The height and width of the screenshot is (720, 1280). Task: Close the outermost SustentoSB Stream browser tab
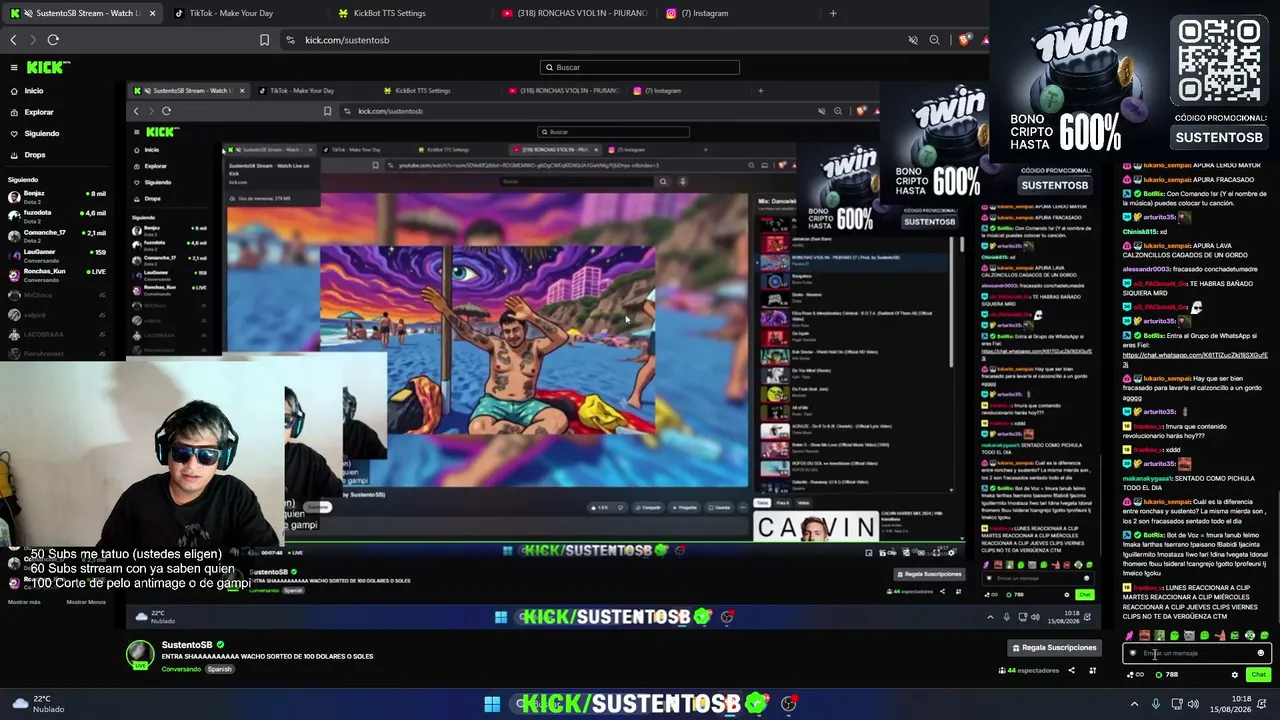152,13
